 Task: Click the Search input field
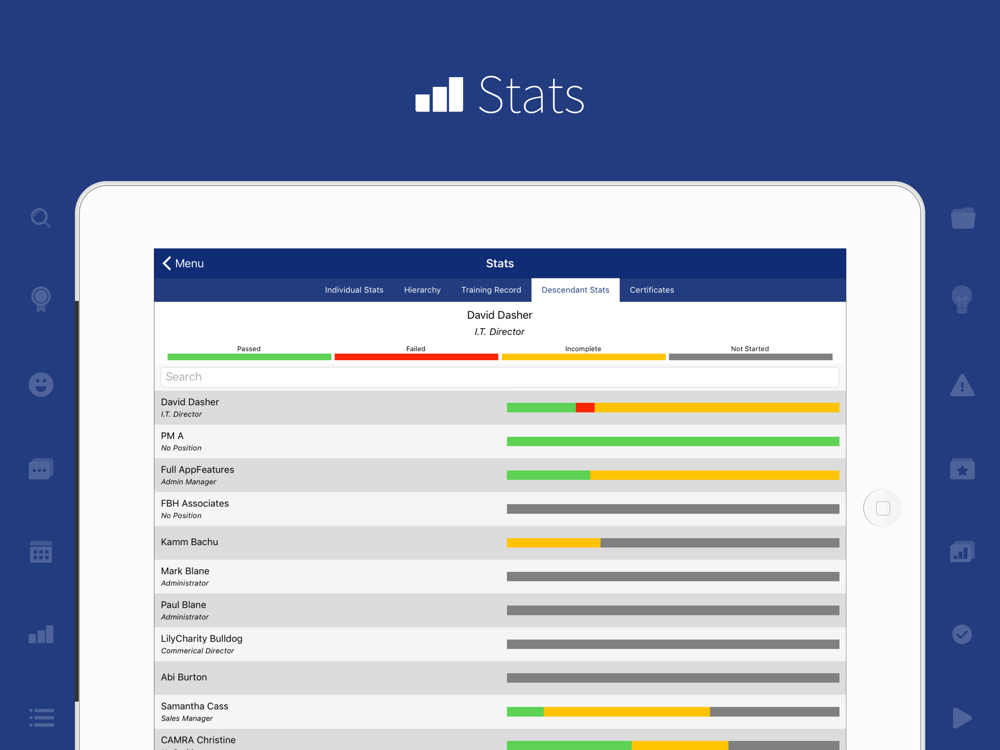[500, 377]
